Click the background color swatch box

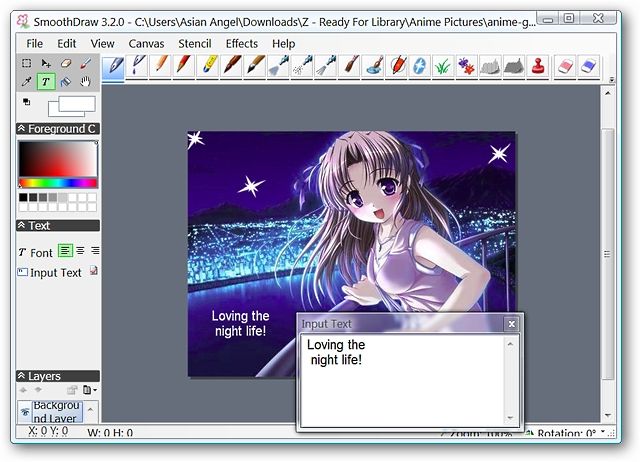pyautogui.click(x=54, y=111)
